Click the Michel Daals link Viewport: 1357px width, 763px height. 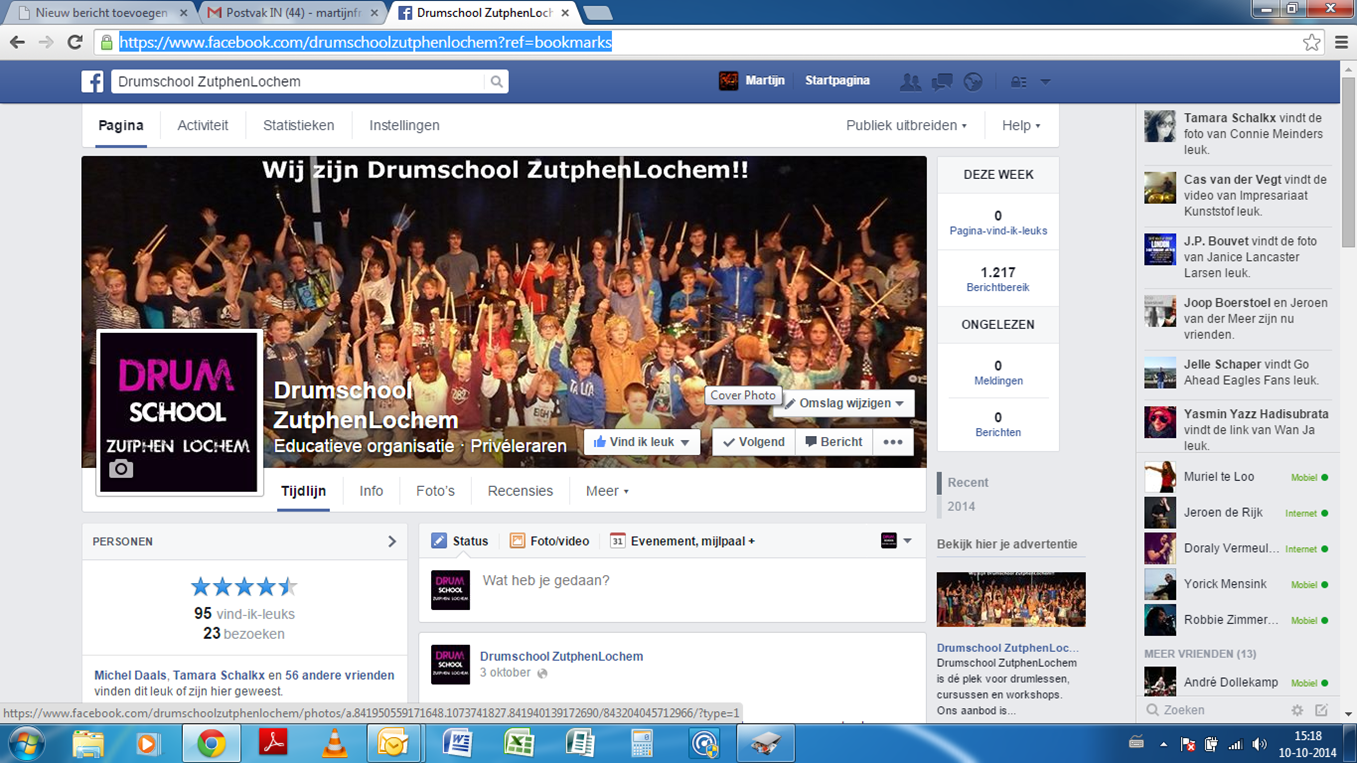130,675
